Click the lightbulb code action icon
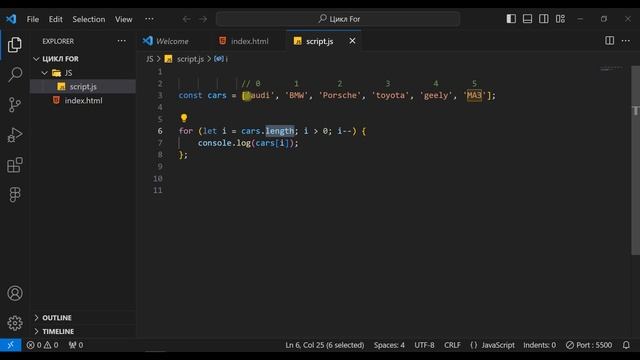 (184, 118)
